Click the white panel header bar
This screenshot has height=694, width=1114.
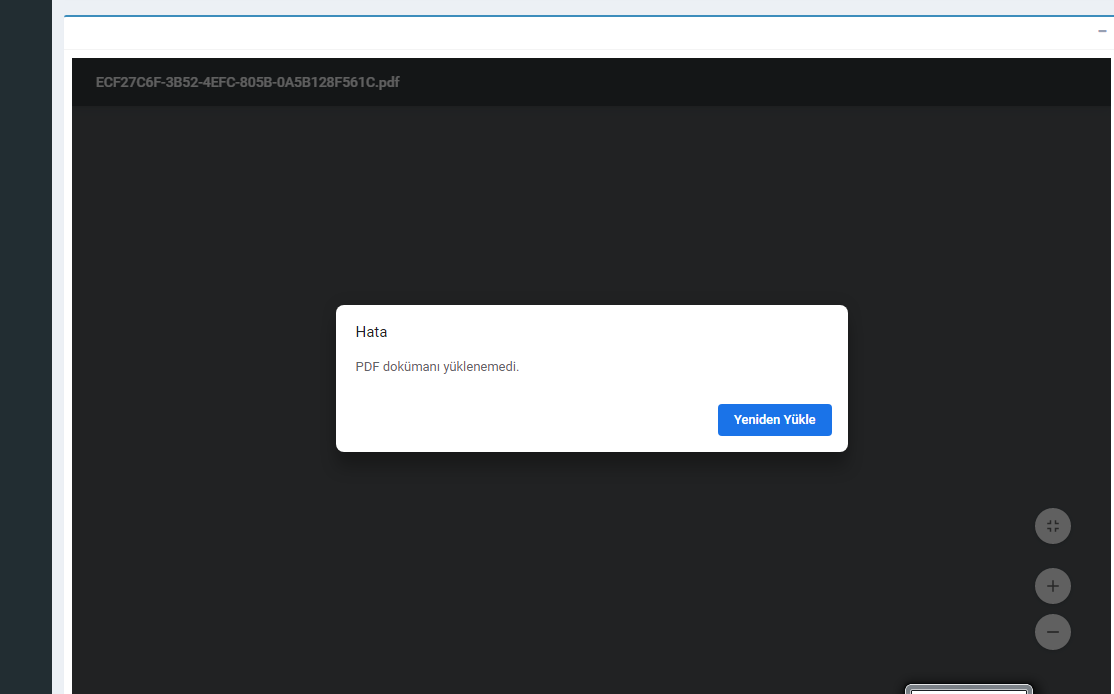click(x=580, y=33)
